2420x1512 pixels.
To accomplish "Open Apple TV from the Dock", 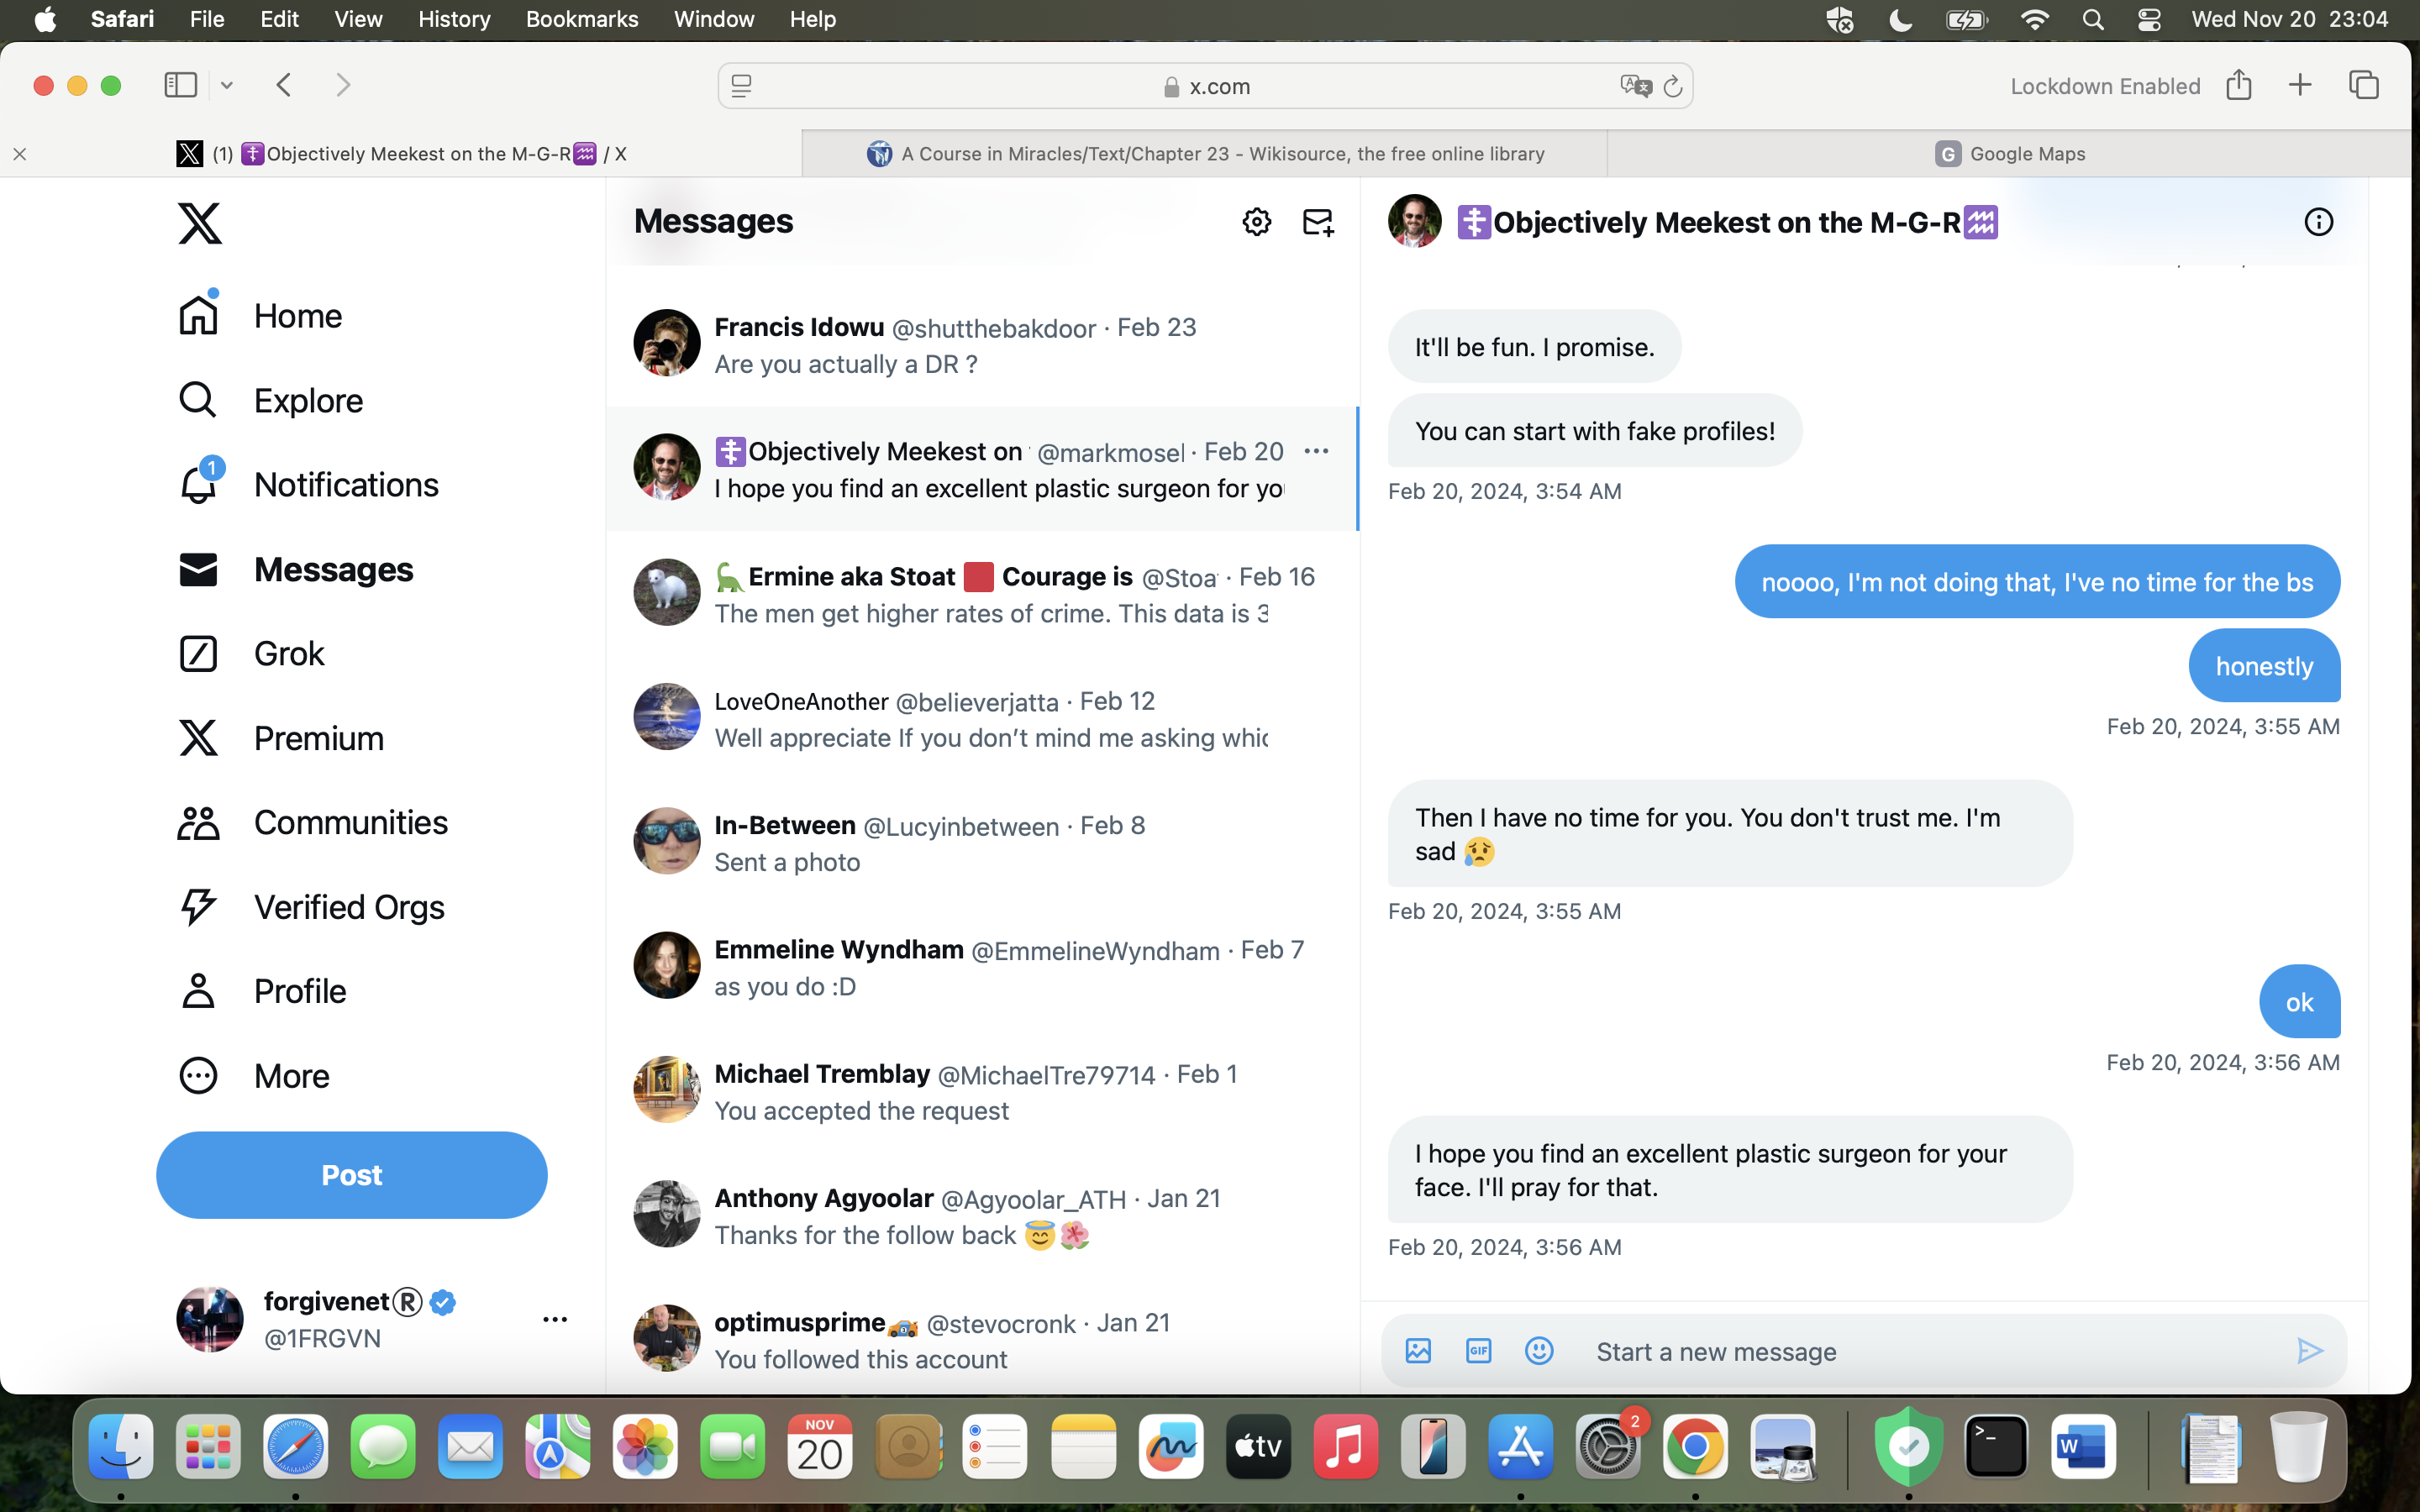I will tap(1258, 1446).
